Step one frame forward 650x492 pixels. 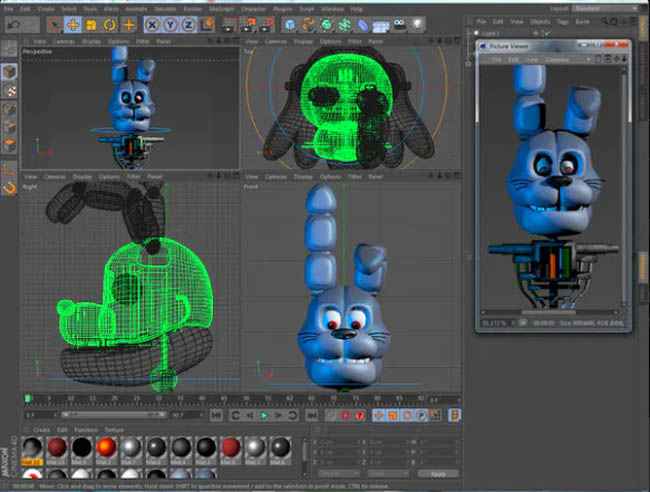tap(278, 415)
